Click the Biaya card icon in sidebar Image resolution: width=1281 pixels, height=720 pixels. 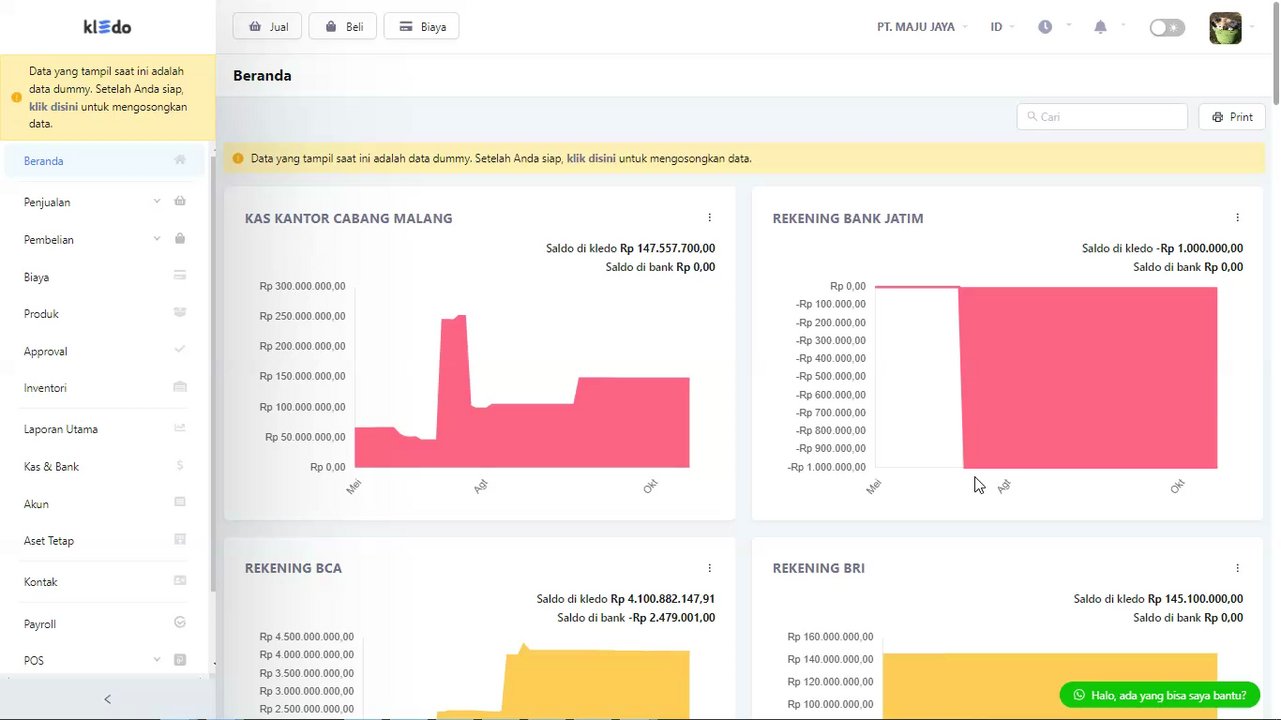(180, 276)
